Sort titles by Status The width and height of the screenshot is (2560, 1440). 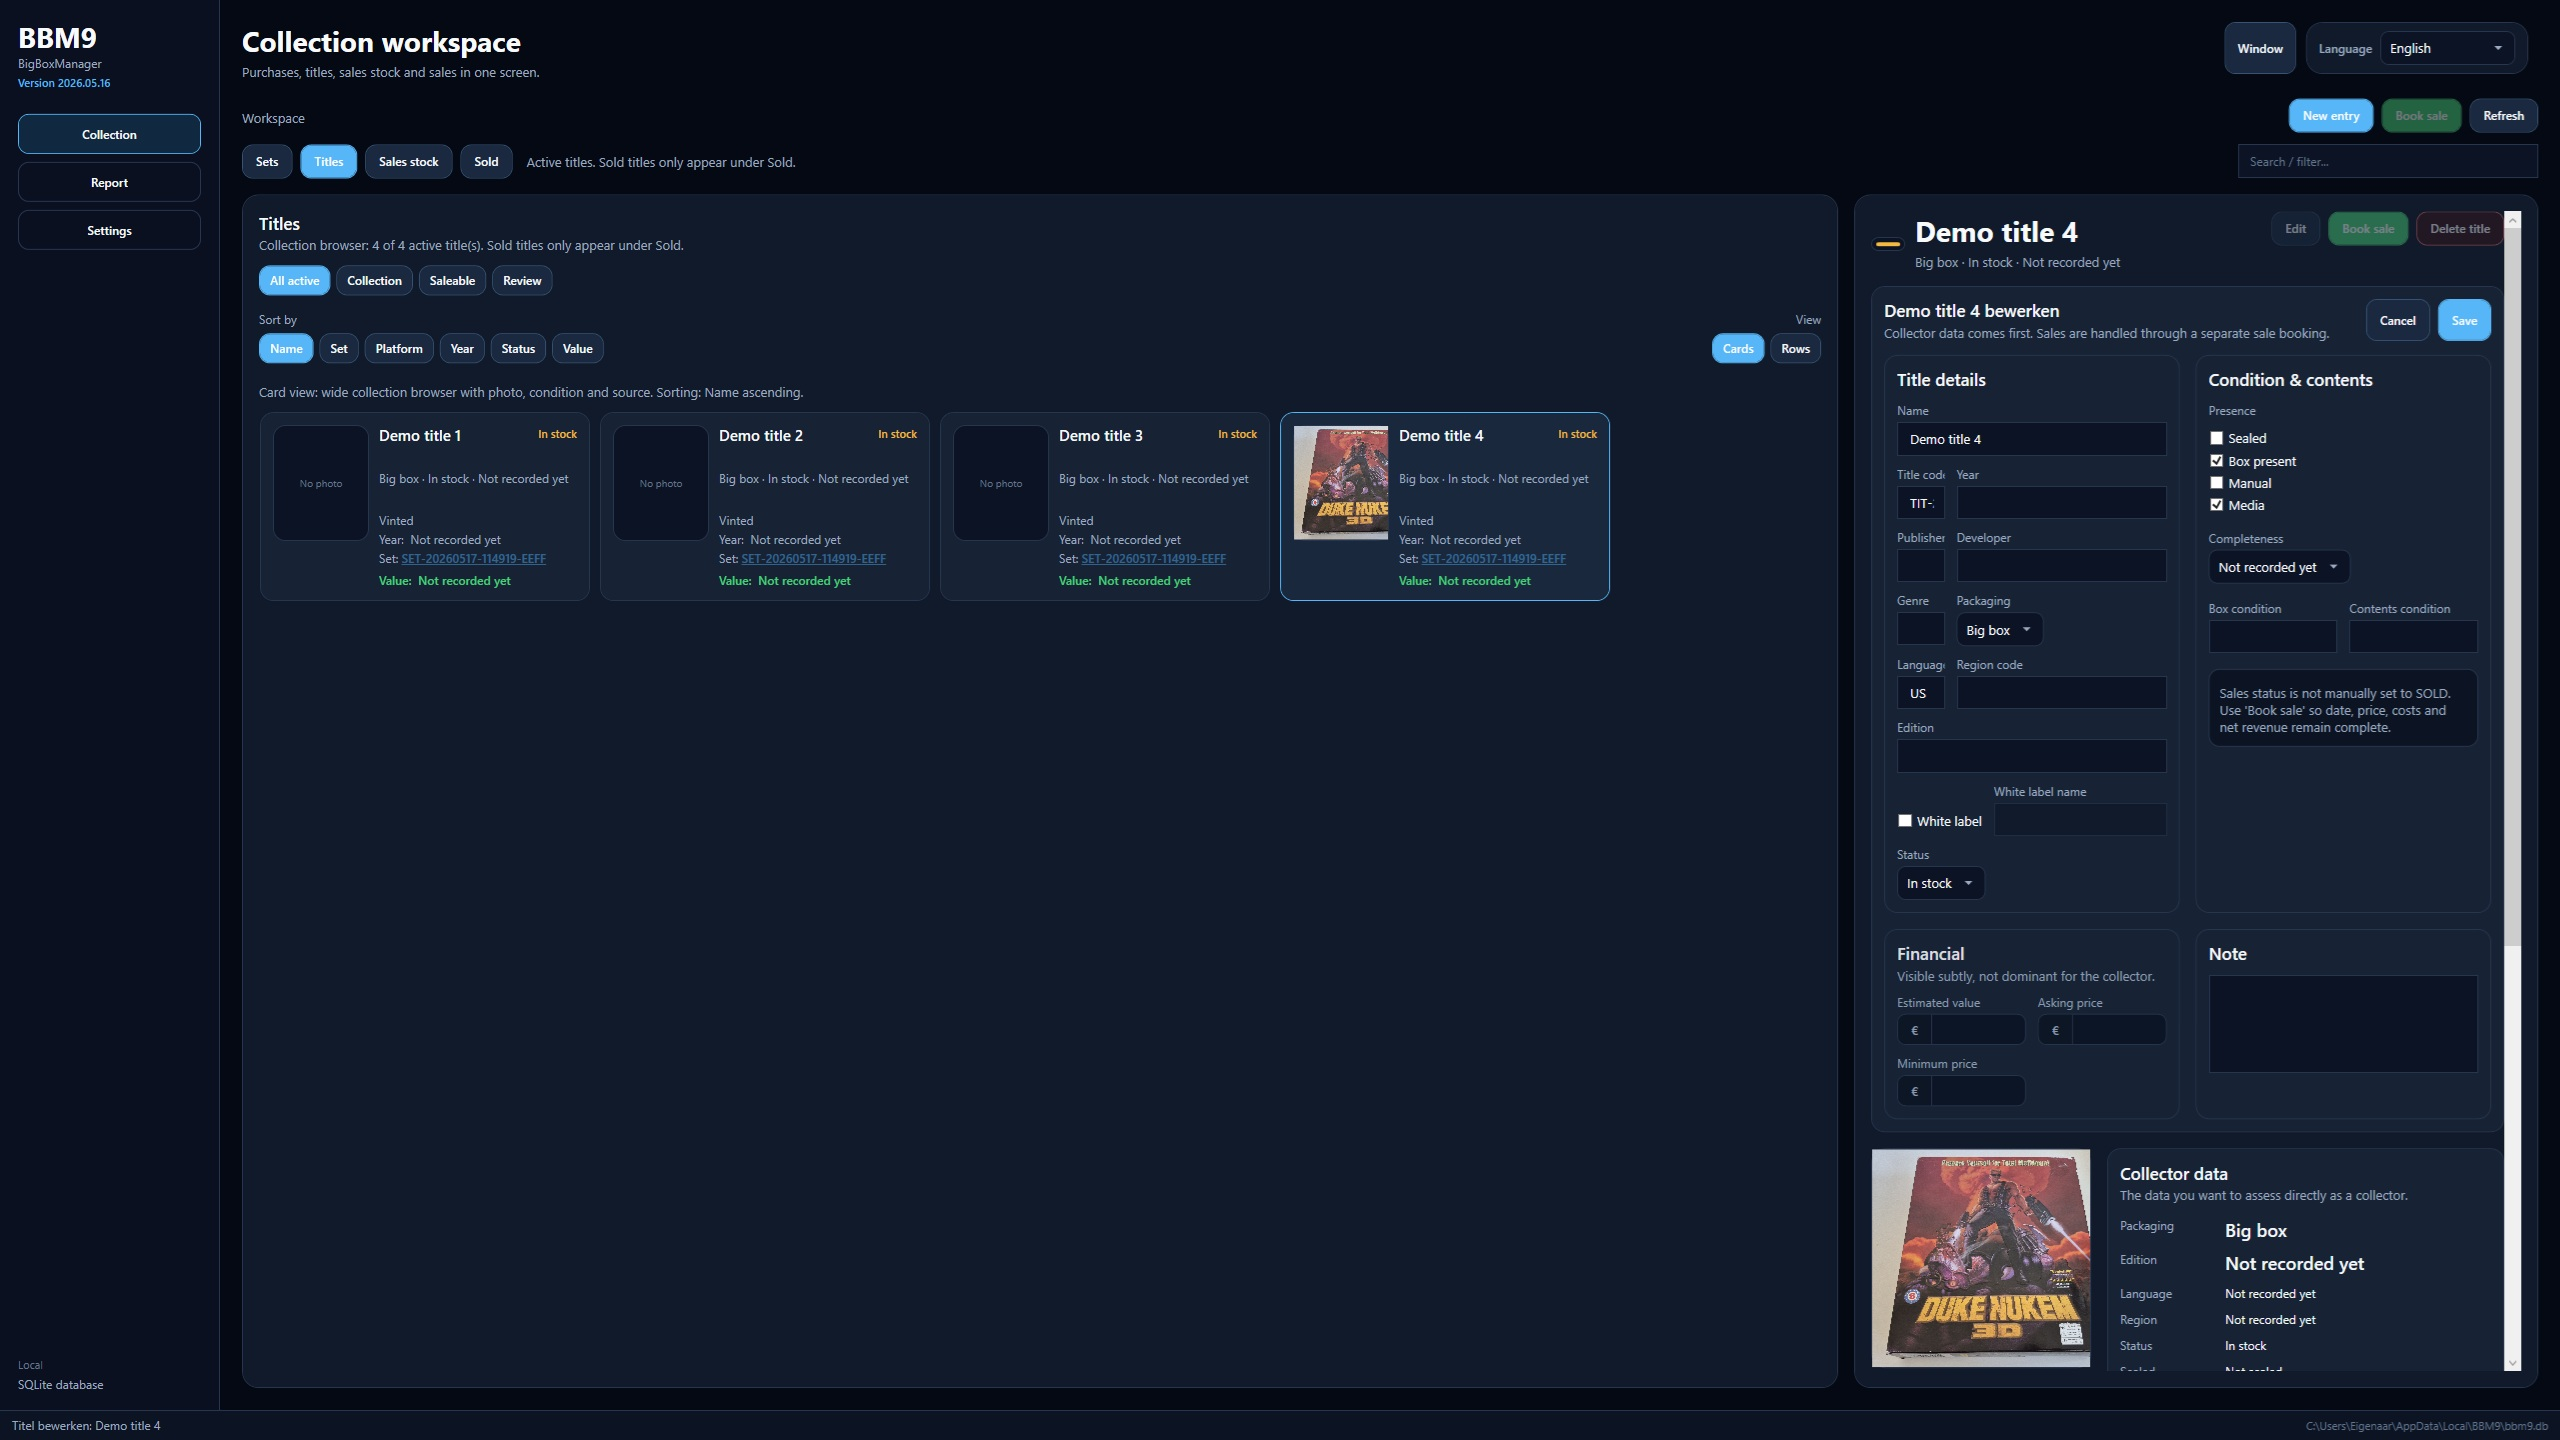tap(518, 349)
